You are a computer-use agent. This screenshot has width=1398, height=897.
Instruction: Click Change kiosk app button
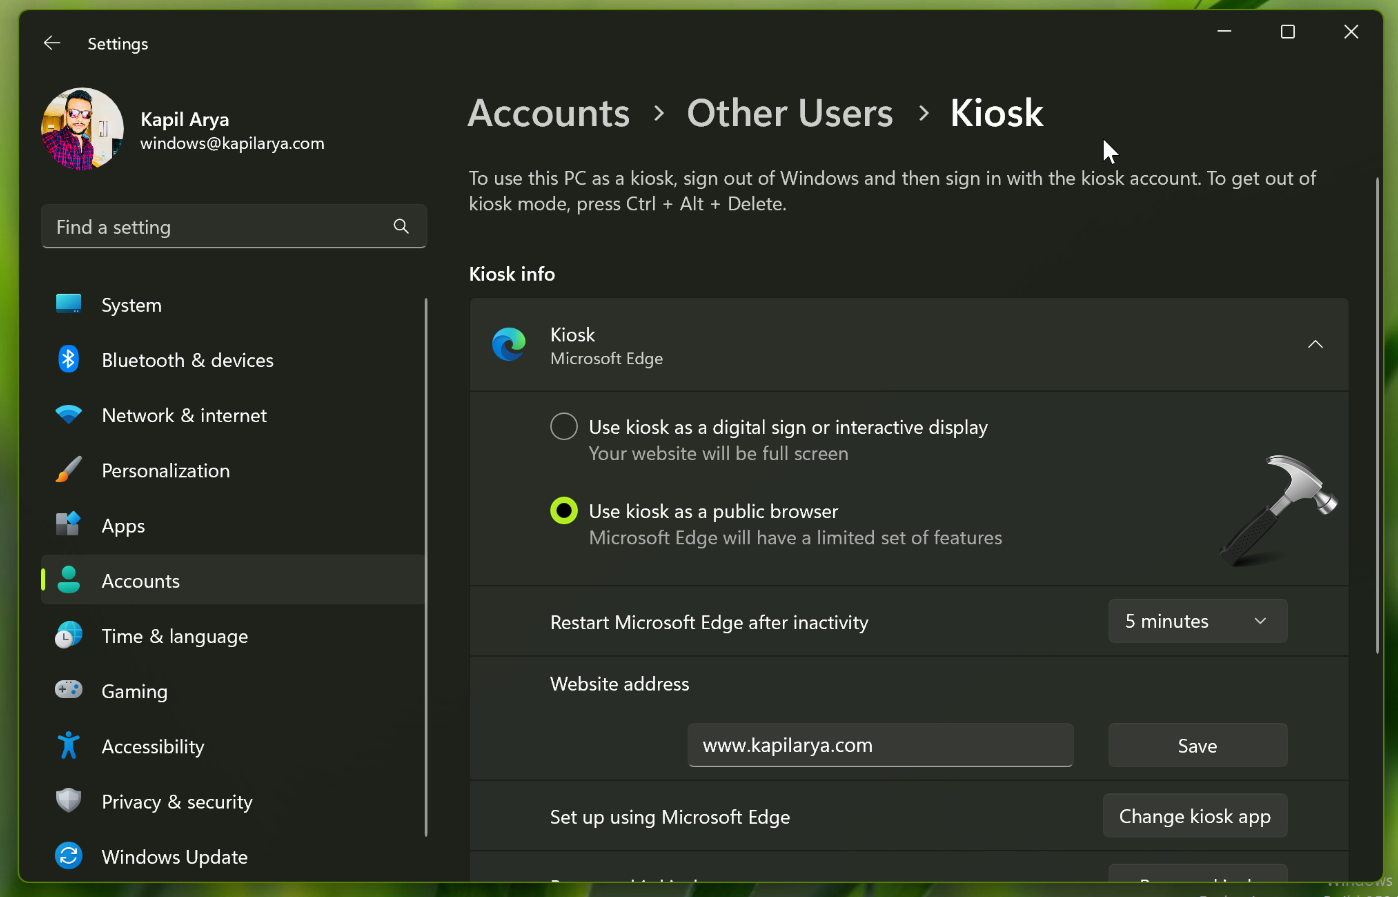[1194, 816]
